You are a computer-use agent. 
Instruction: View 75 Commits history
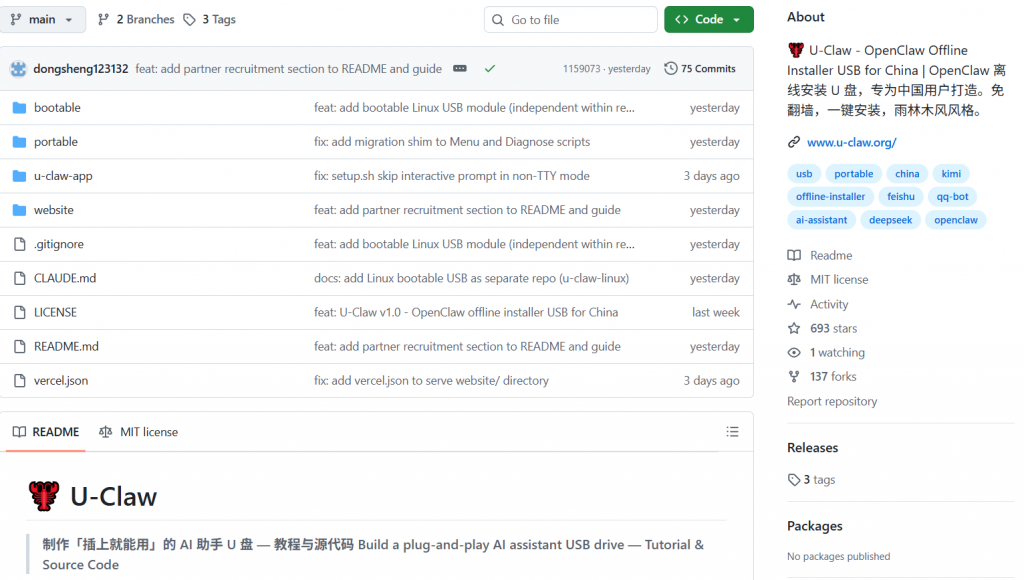pyautogui.click(x=700, y=69)
